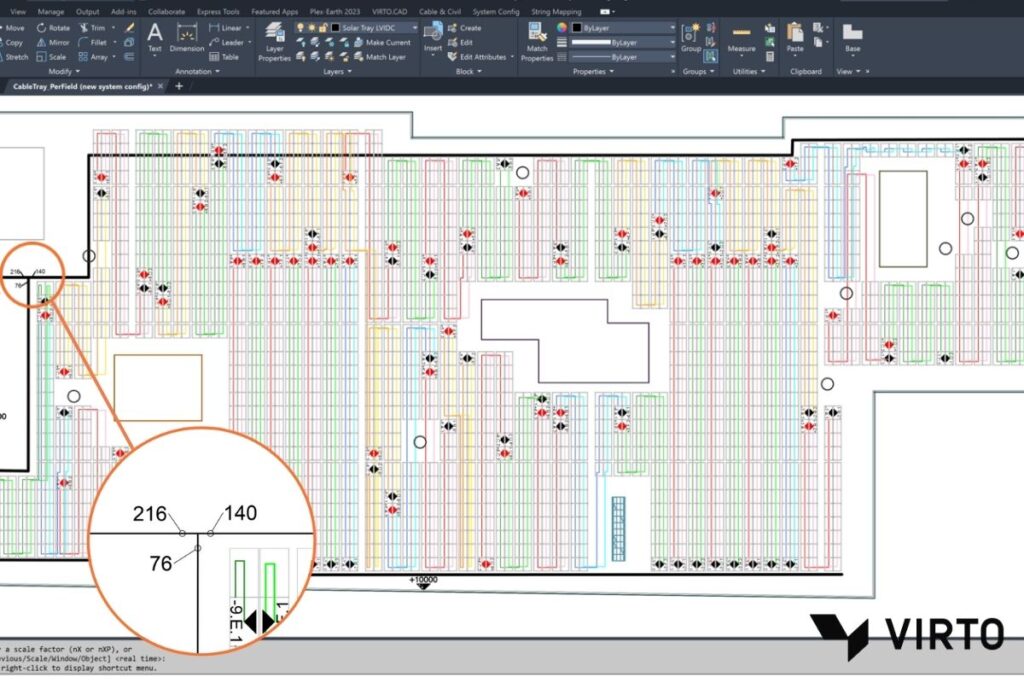Close the CableTray_PerField drawing tab

pyautogui.click(x=160, y=86)
